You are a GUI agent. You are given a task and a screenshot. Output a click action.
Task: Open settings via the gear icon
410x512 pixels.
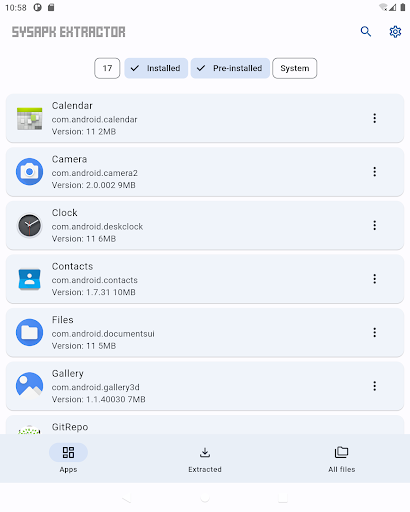(x=395, y=32)
